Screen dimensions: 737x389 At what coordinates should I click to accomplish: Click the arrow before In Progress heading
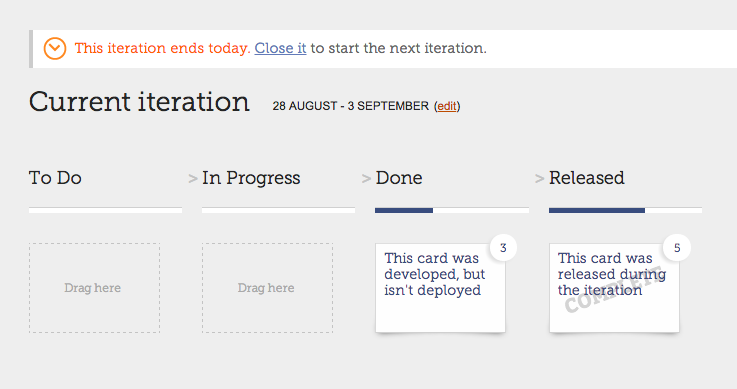[193, 179]
